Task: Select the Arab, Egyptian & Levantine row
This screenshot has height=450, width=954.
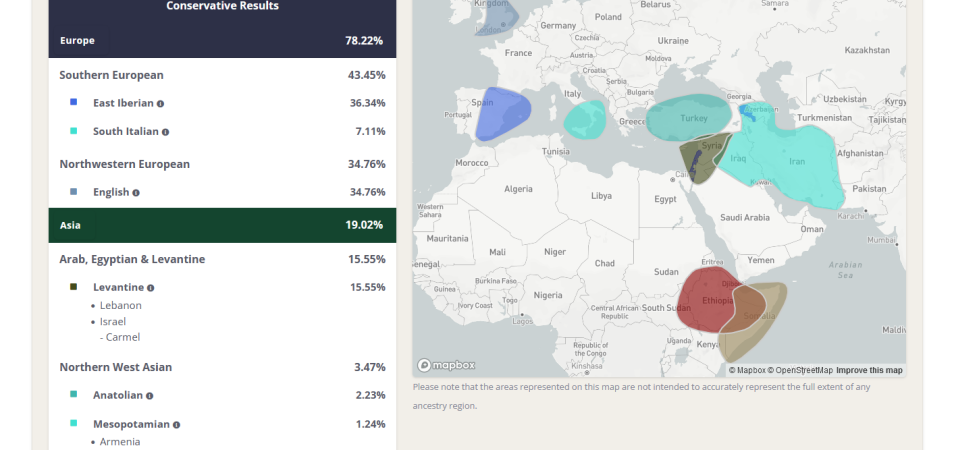Action: click(x=222, y=259)
